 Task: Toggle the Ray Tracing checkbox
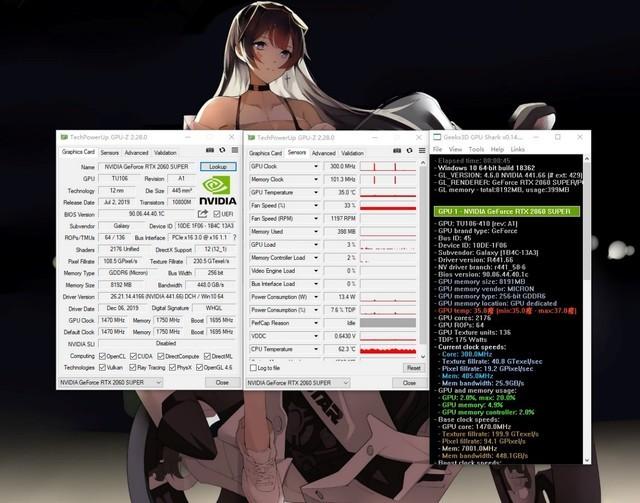(133, 367)
